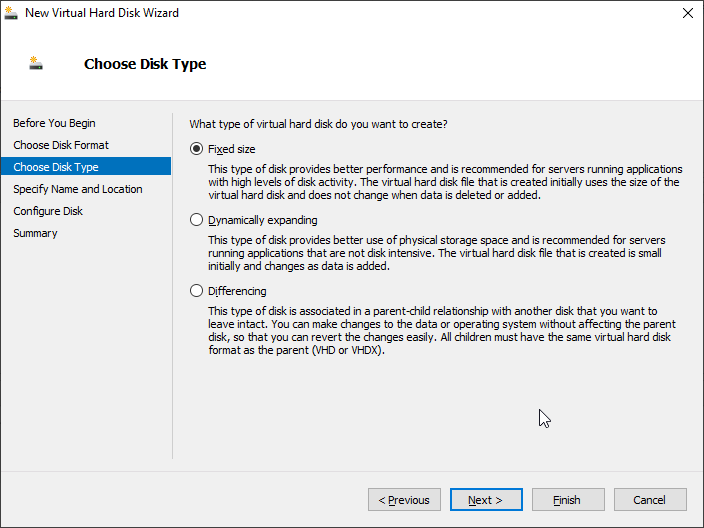The image size is (704, 528).
Task: Go to the Summary step
Action: tap(35, 233)
